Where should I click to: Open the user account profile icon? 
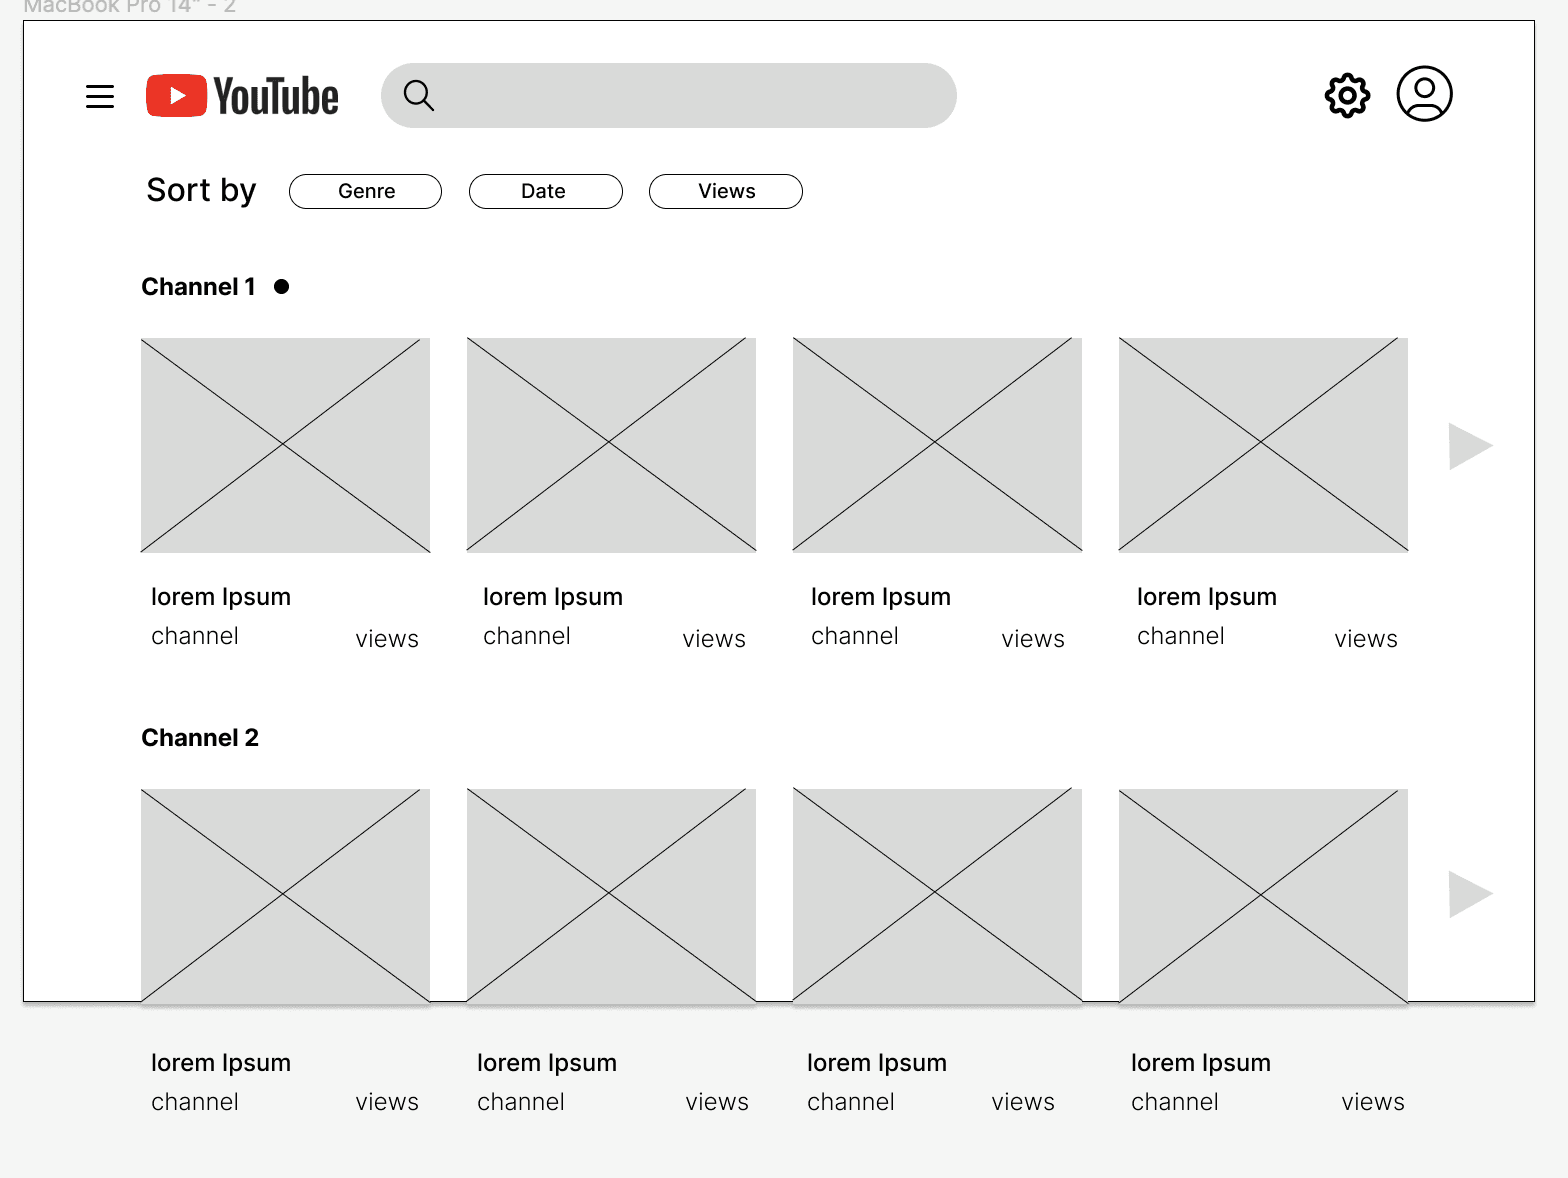click(1424, 94)
